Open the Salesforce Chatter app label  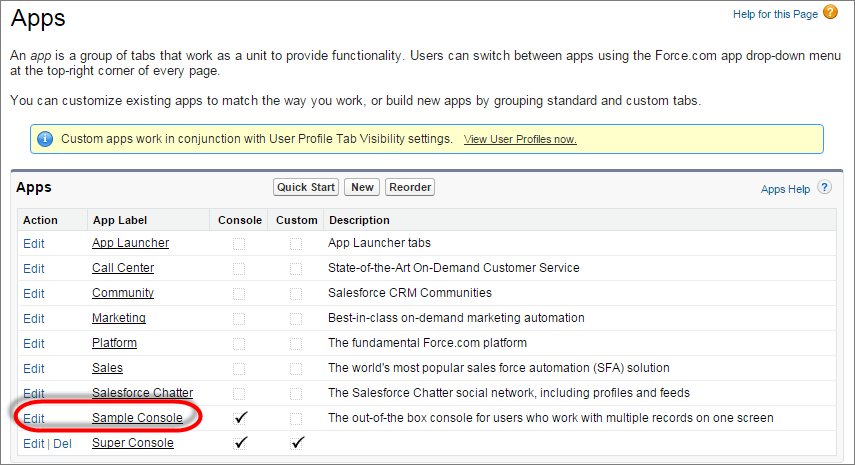(x=142, y=392)
